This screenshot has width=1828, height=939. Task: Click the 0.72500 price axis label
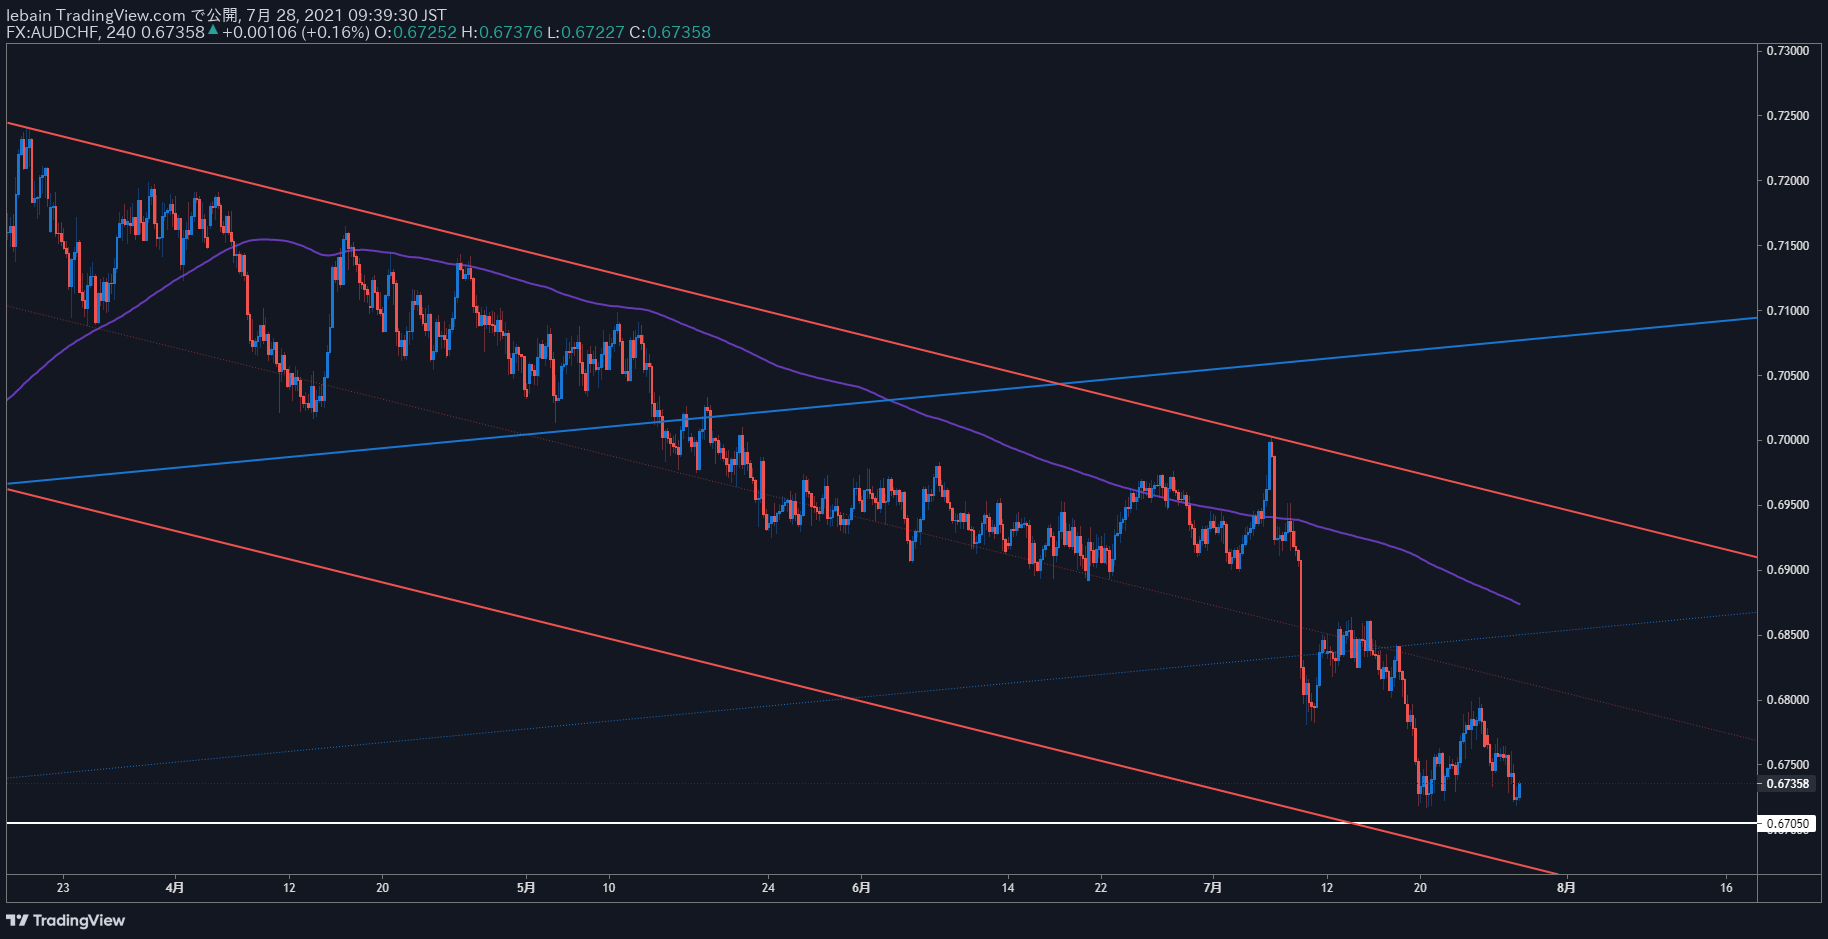click(1787, 116)
